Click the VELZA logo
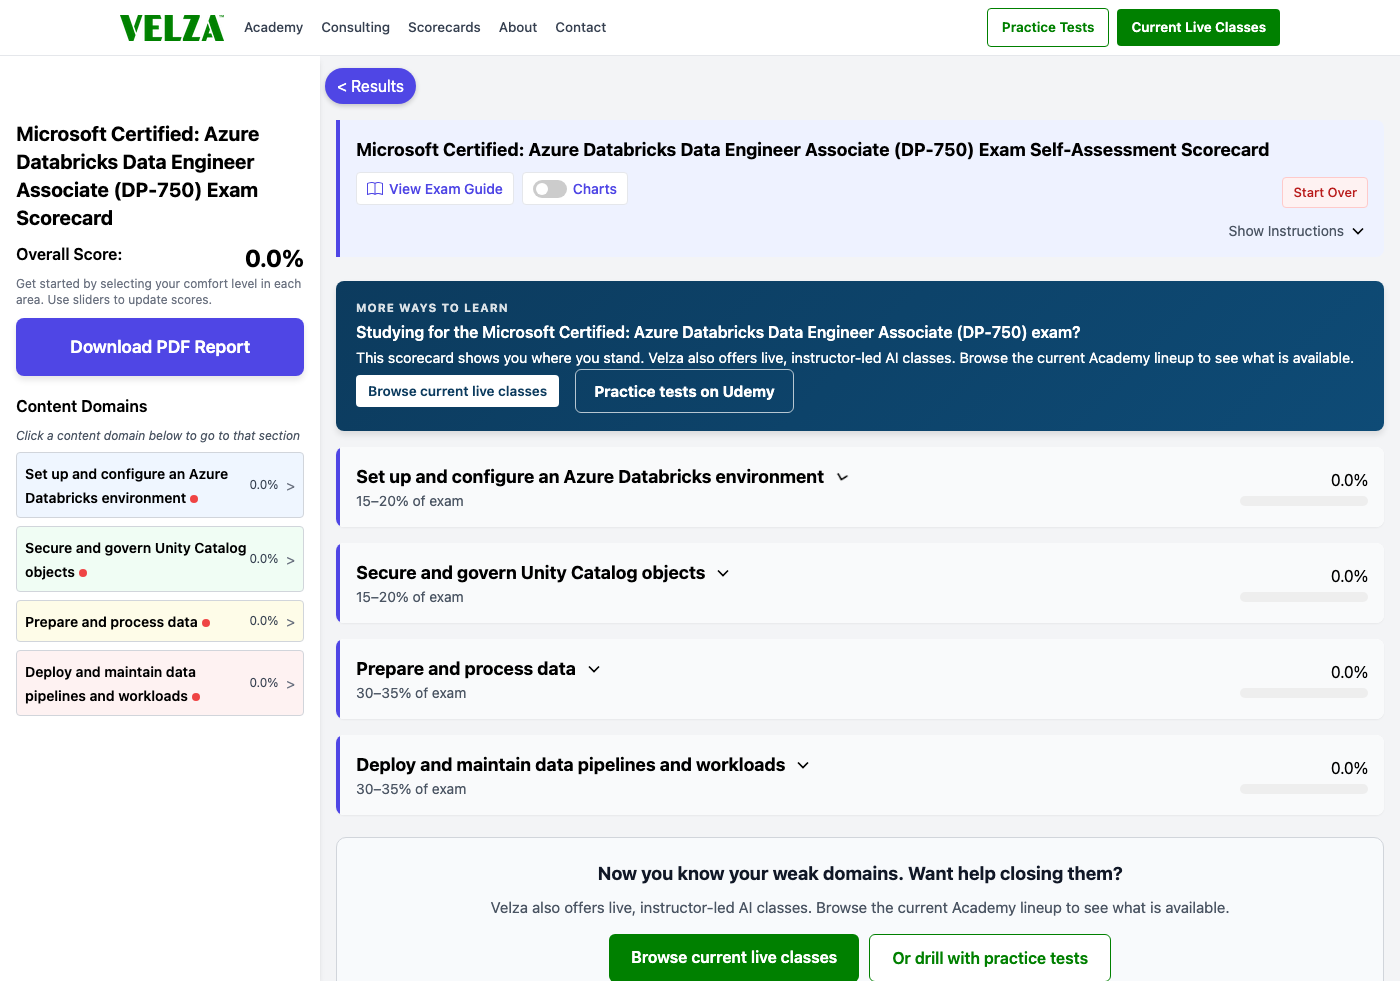The image size is (1400, 981). click(x=172, y=28)
